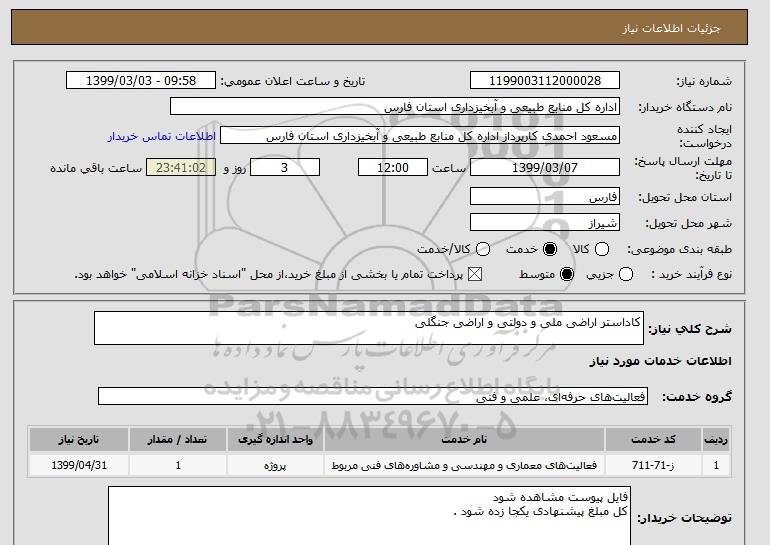Screen dimensions: 770x545
Task: Click the delivery city field شیراز
Action: [x=545, y=222]
